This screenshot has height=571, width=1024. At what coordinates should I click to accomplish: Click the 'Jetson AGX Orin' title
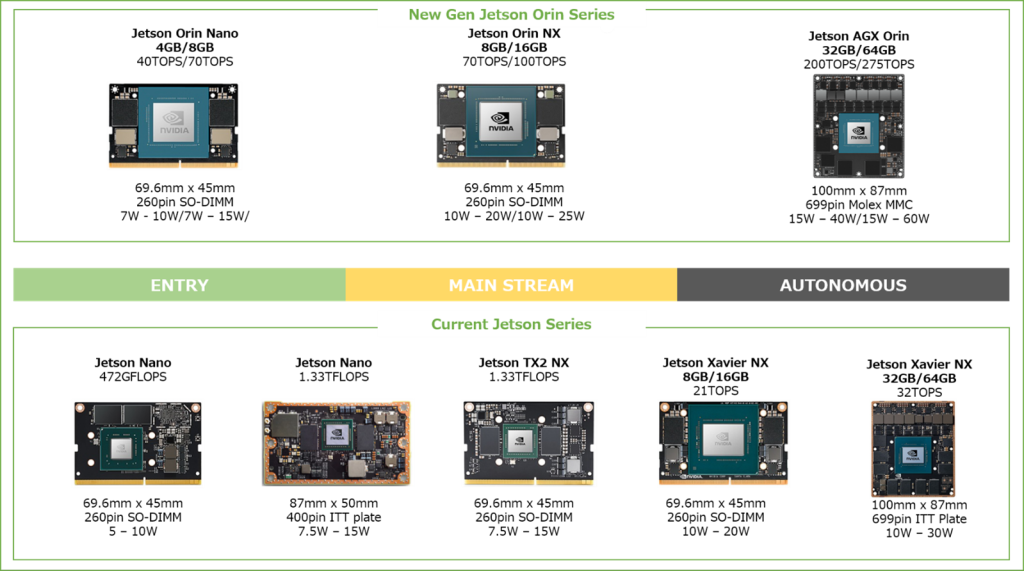(859, 36)
